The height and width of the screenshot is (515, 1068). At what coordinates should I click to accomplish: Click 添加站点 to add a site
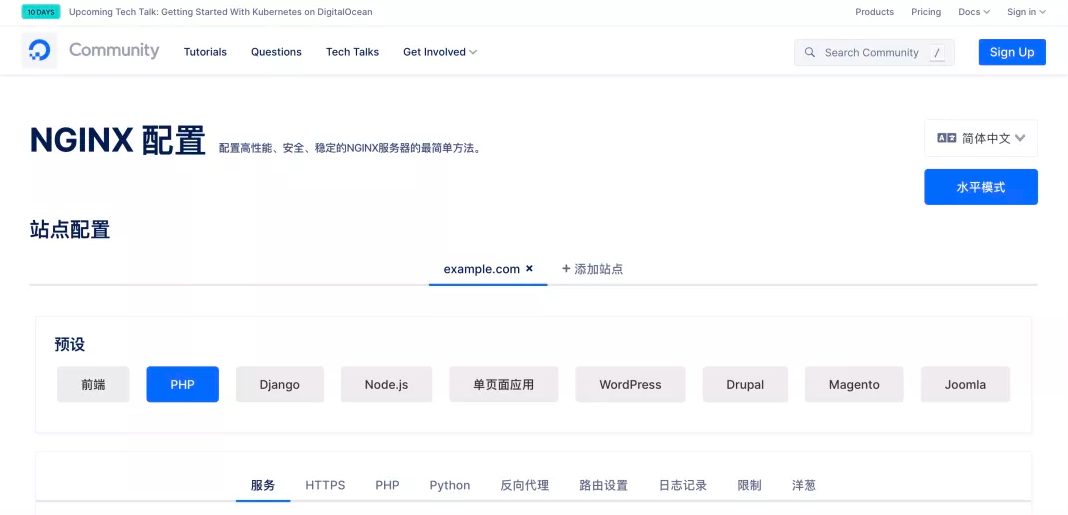coord(592,268)
